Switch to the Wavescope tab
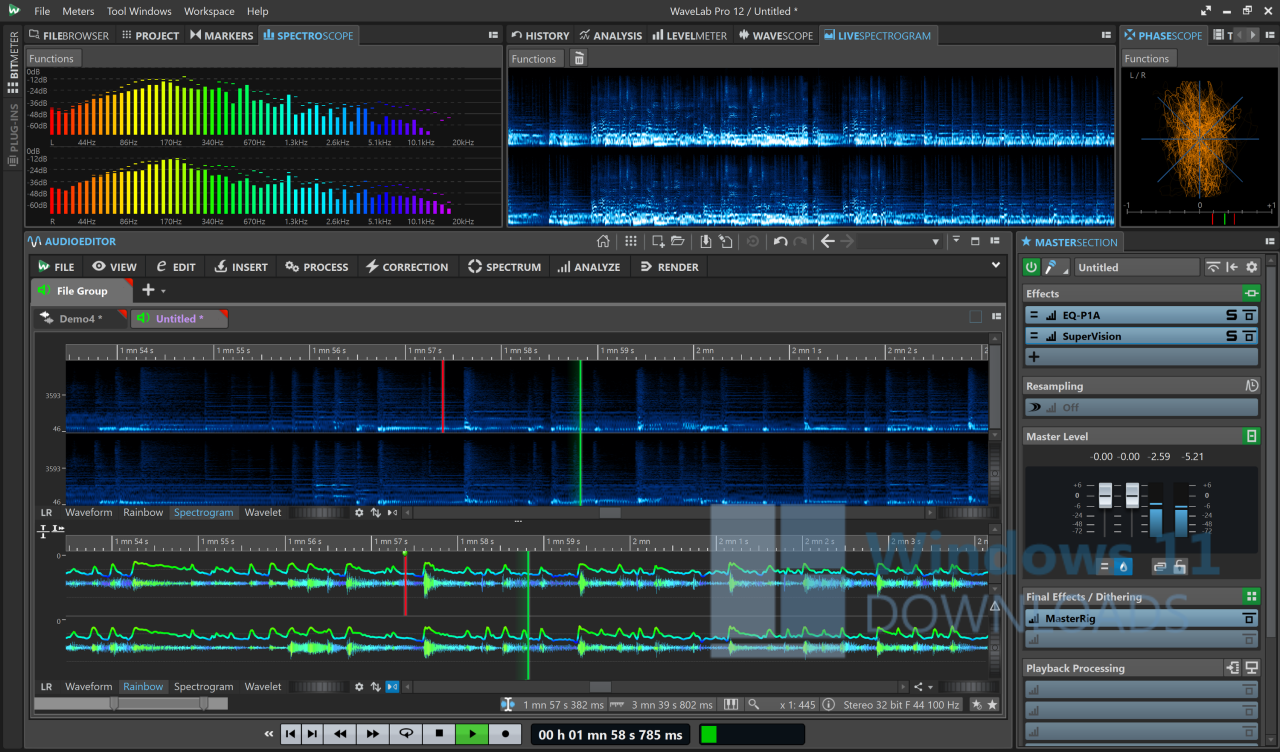Viewport: 1280px width, 752px height. click(776, 35)
